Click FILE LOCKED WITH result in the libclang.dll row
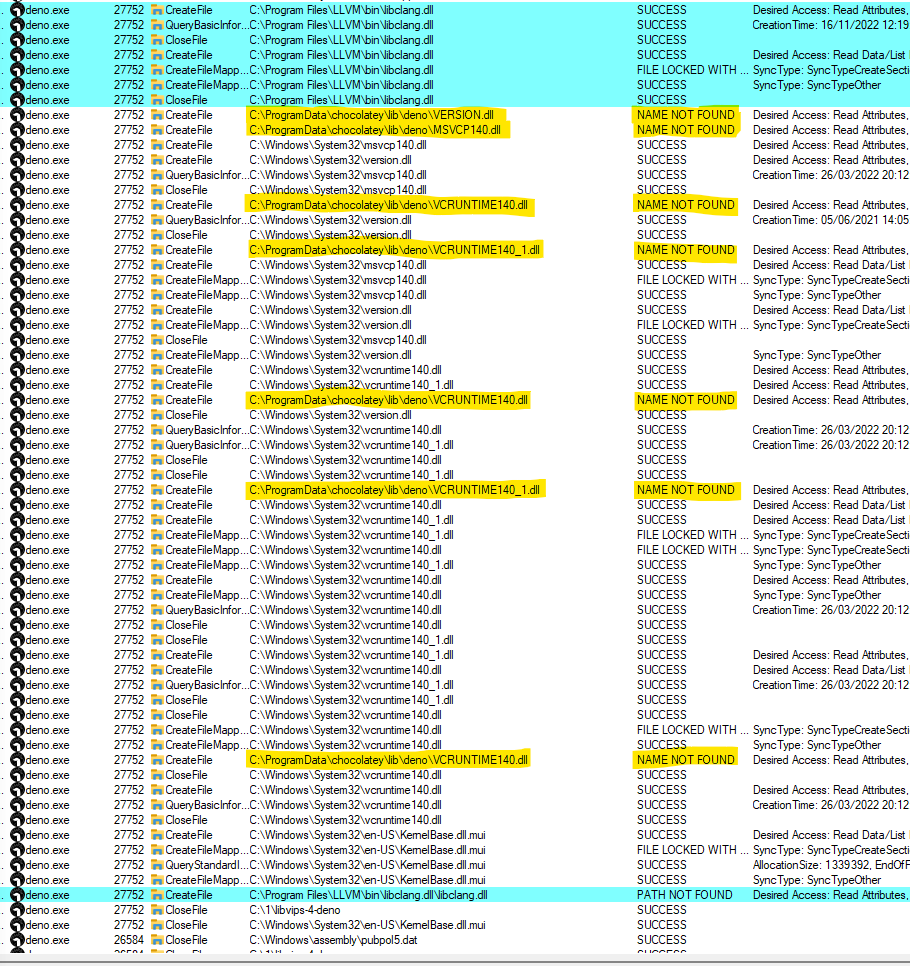The height and width of the screenshot is (966, 910). coord(693,70)
